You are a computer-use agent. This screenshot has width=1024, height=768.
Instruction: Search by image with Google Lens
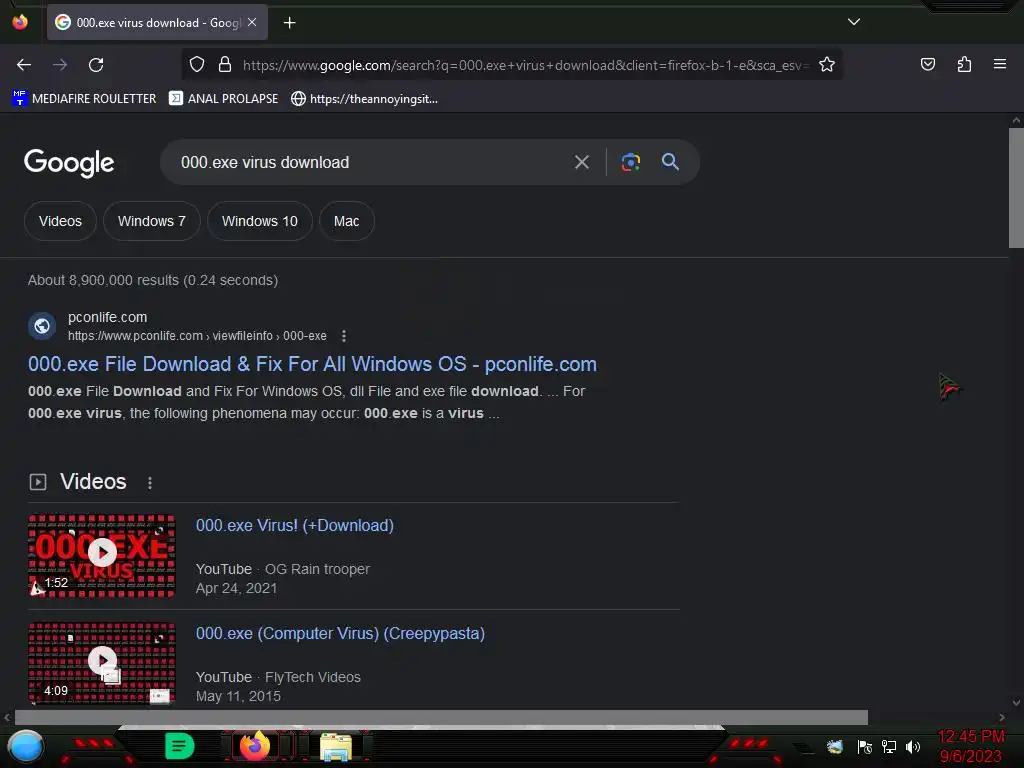click(630, 162)
